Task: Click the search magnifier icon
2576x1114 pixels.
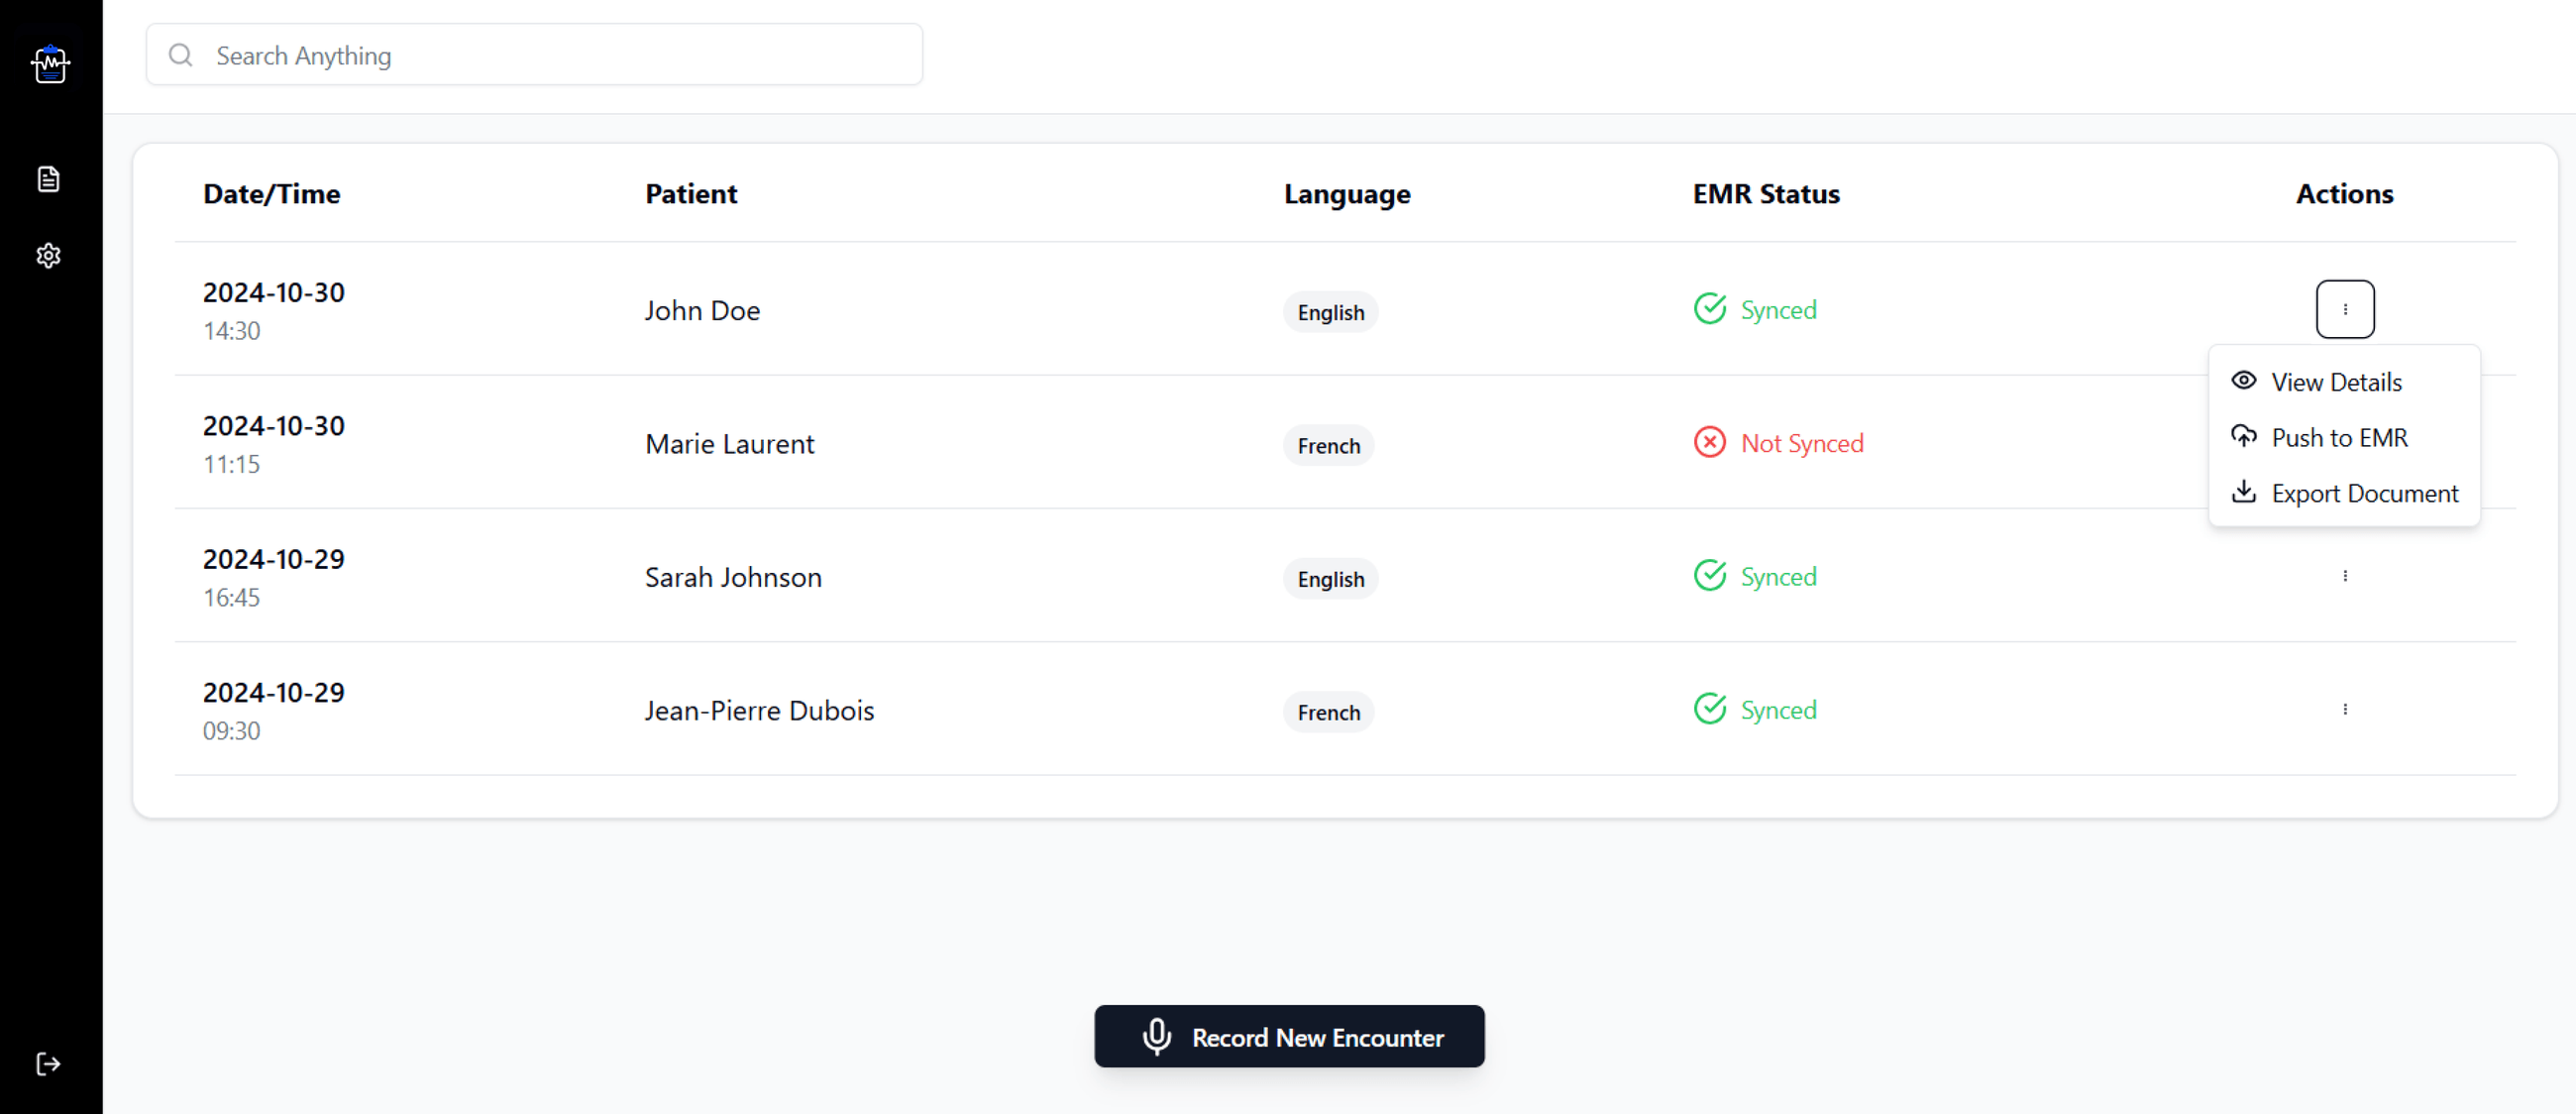Action: (x=181, y=55)
